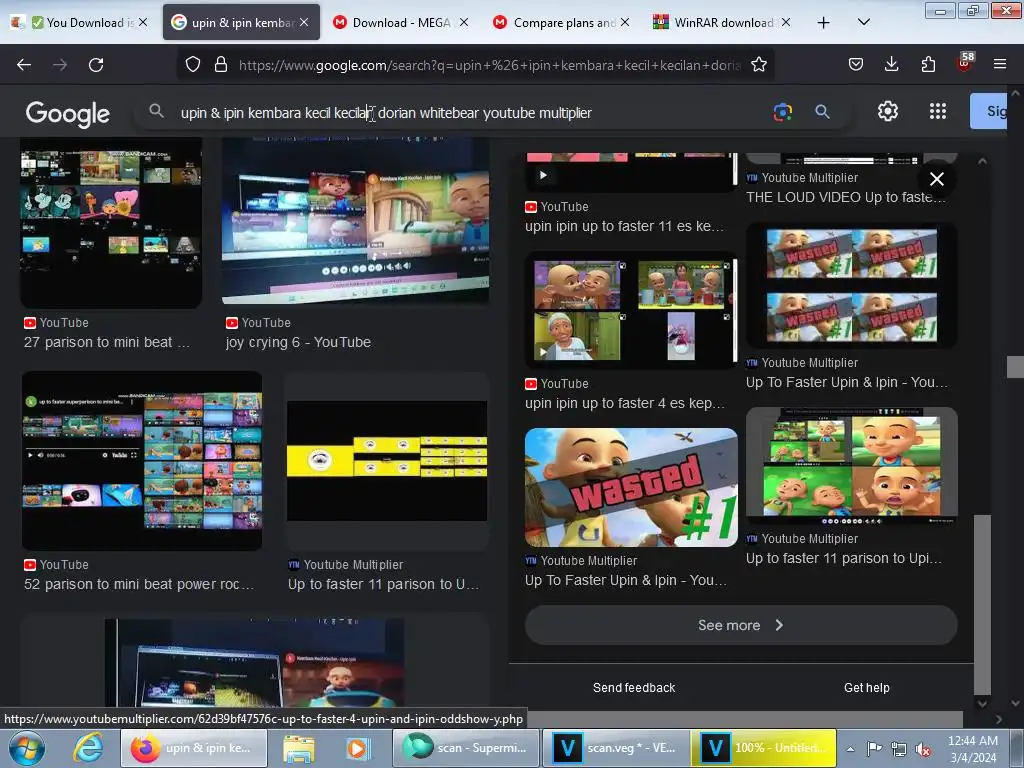1024x768 pixels.
Task: Search by image with Google Lens icon
Action: pos(782,112)
